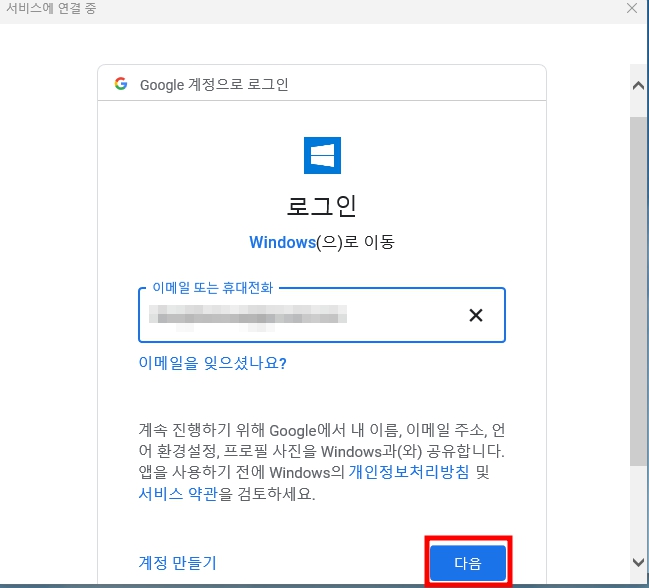Screen dimensions: 649x588
Task: Click the 이메일을 잊으셨나요? link
Action: coord(212,363)
